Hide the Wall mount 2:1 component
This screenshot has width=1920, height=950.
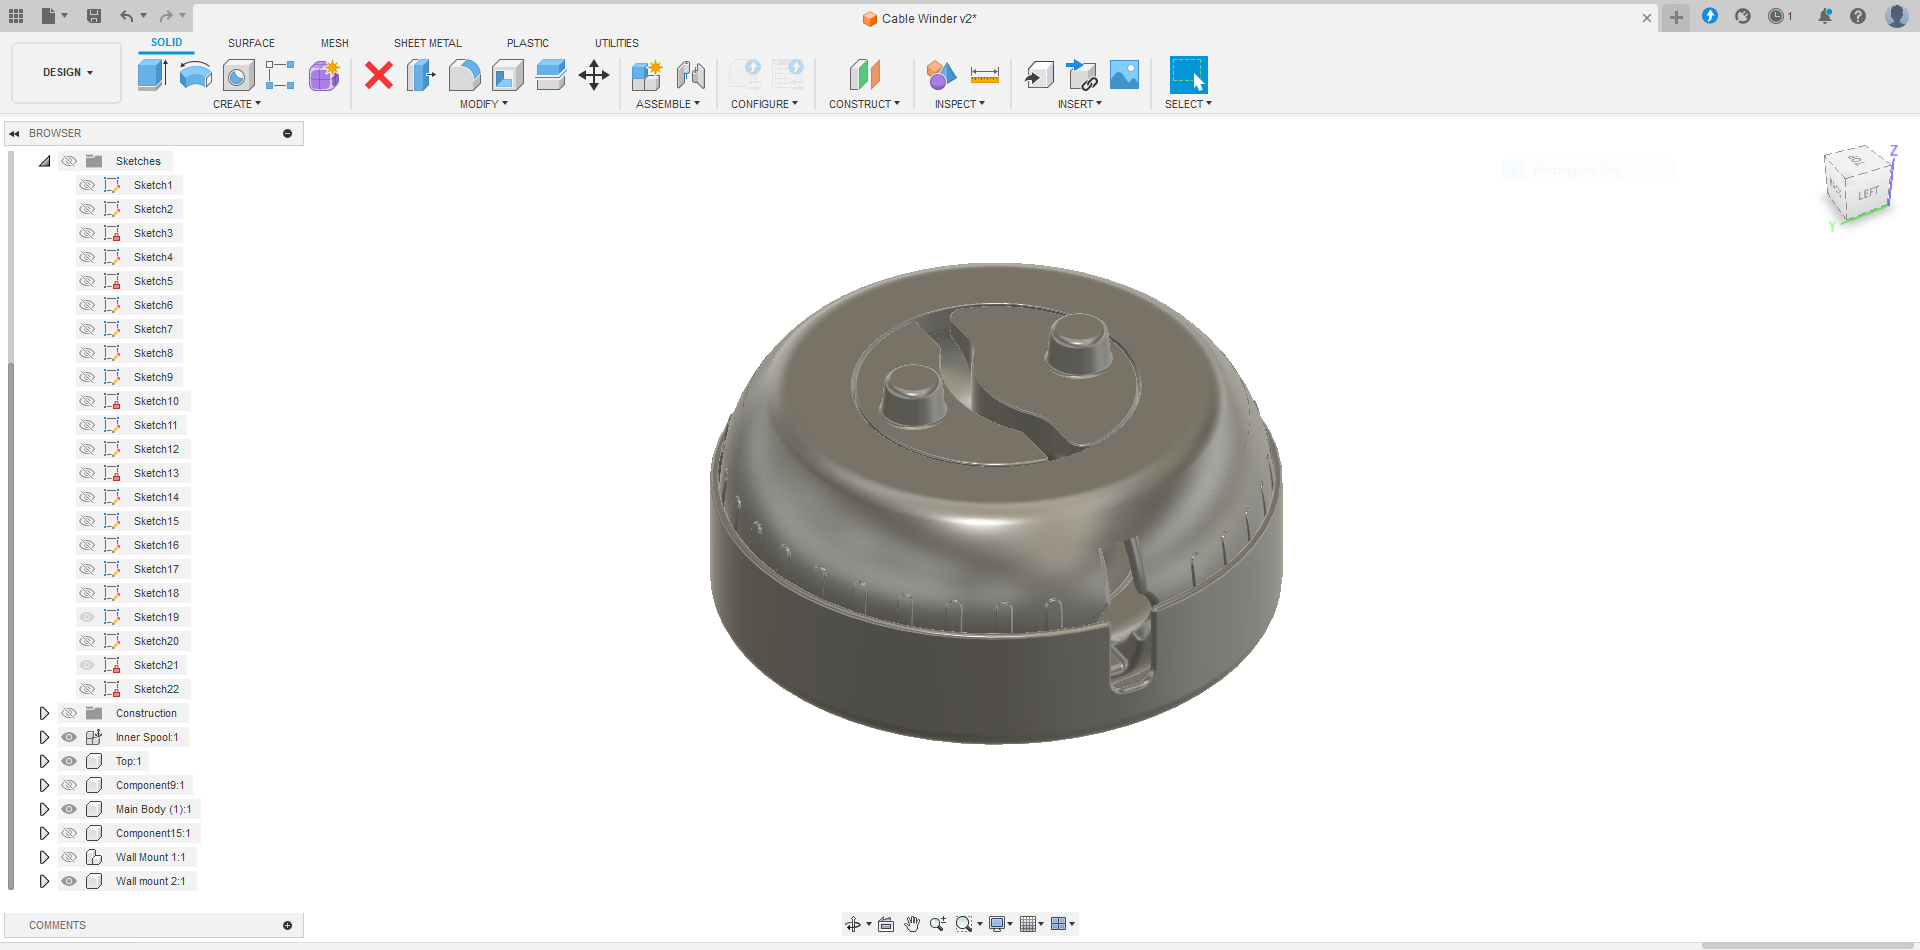coord(69,881)
